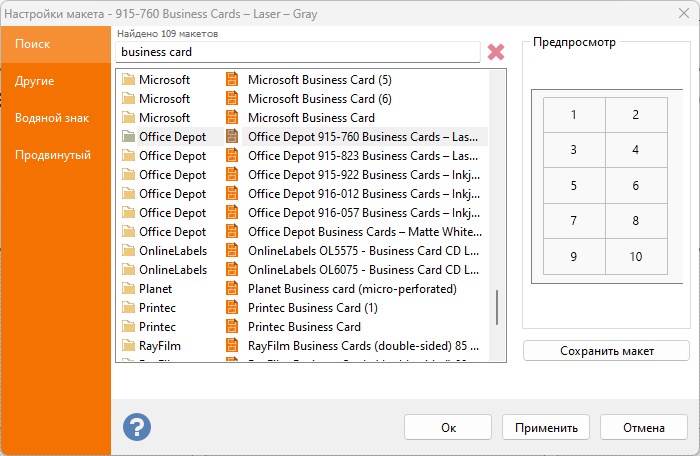Select Office Depot 915-922 Business Cards
700x456 pixels.
coord(364,175)
